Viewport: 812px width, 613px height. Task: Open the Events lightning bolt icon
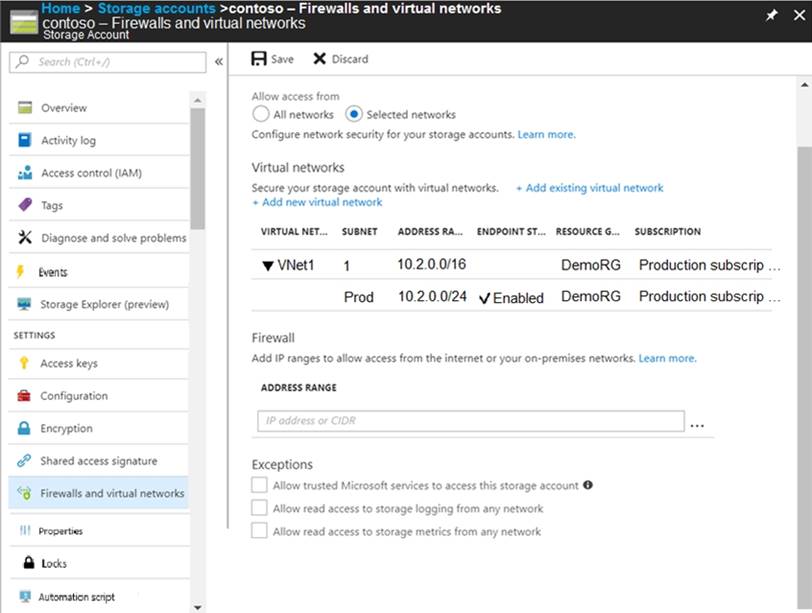point(20,272)
